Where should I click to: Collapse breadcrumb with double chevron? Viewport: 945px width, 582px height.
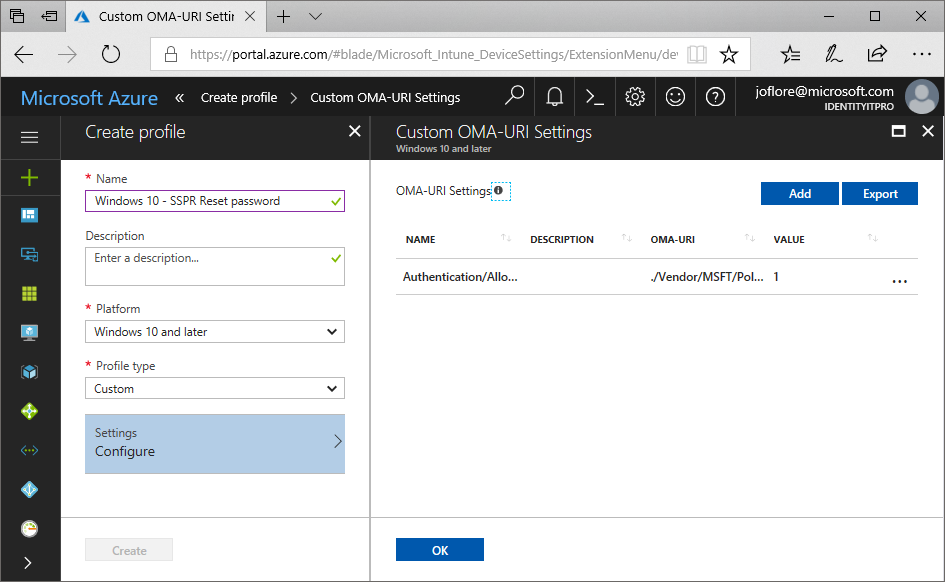pos(180,98)
